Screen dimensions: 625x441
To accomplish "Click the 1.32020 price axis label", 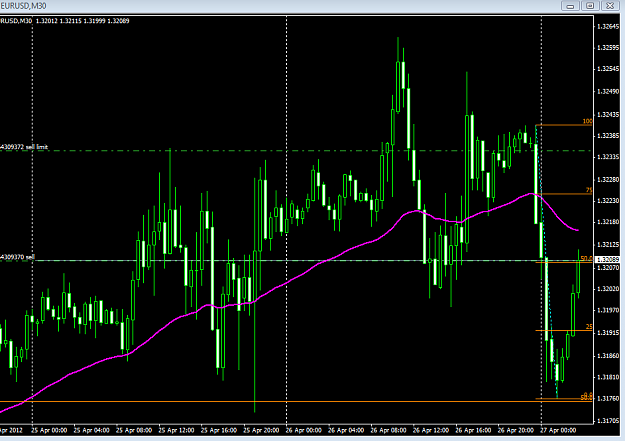I will tap(608, 289).
